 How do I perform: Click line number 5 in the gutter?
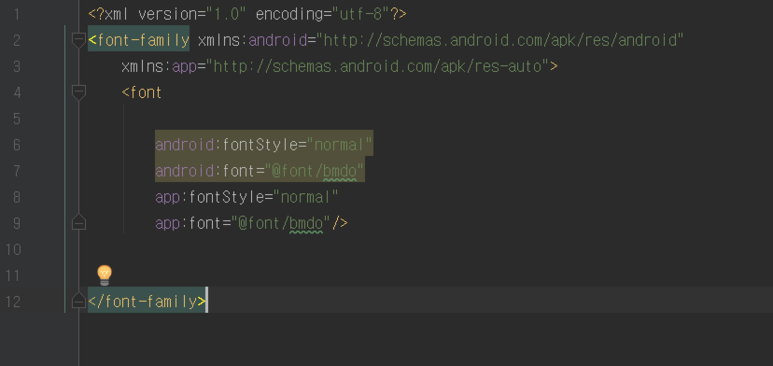click(17, 118)
